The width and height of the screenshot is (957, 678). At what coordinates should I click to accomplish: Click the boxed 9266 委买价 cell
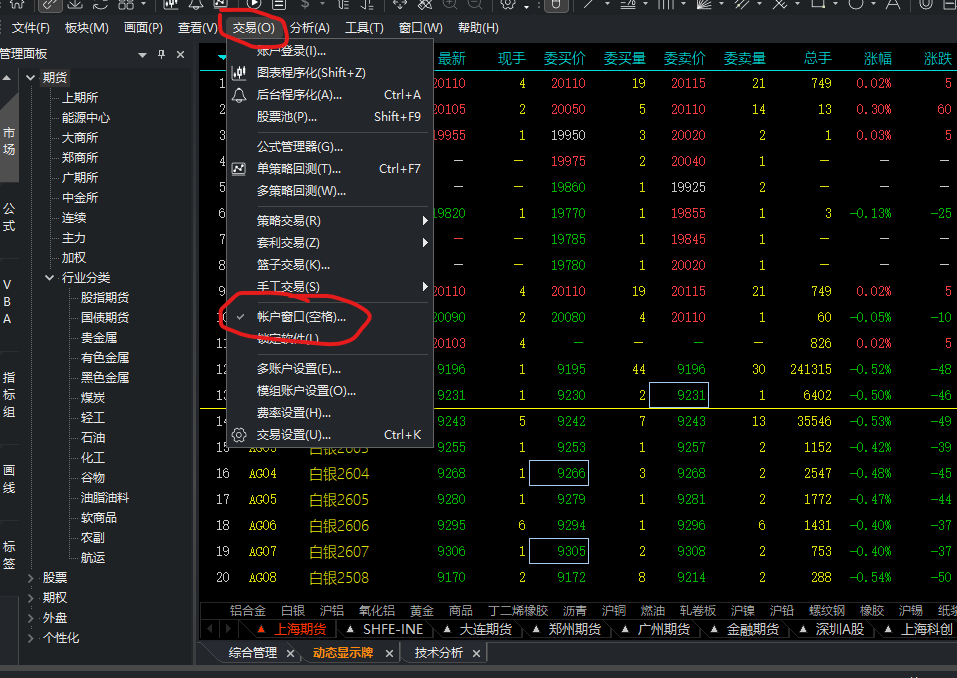point(558,473)
